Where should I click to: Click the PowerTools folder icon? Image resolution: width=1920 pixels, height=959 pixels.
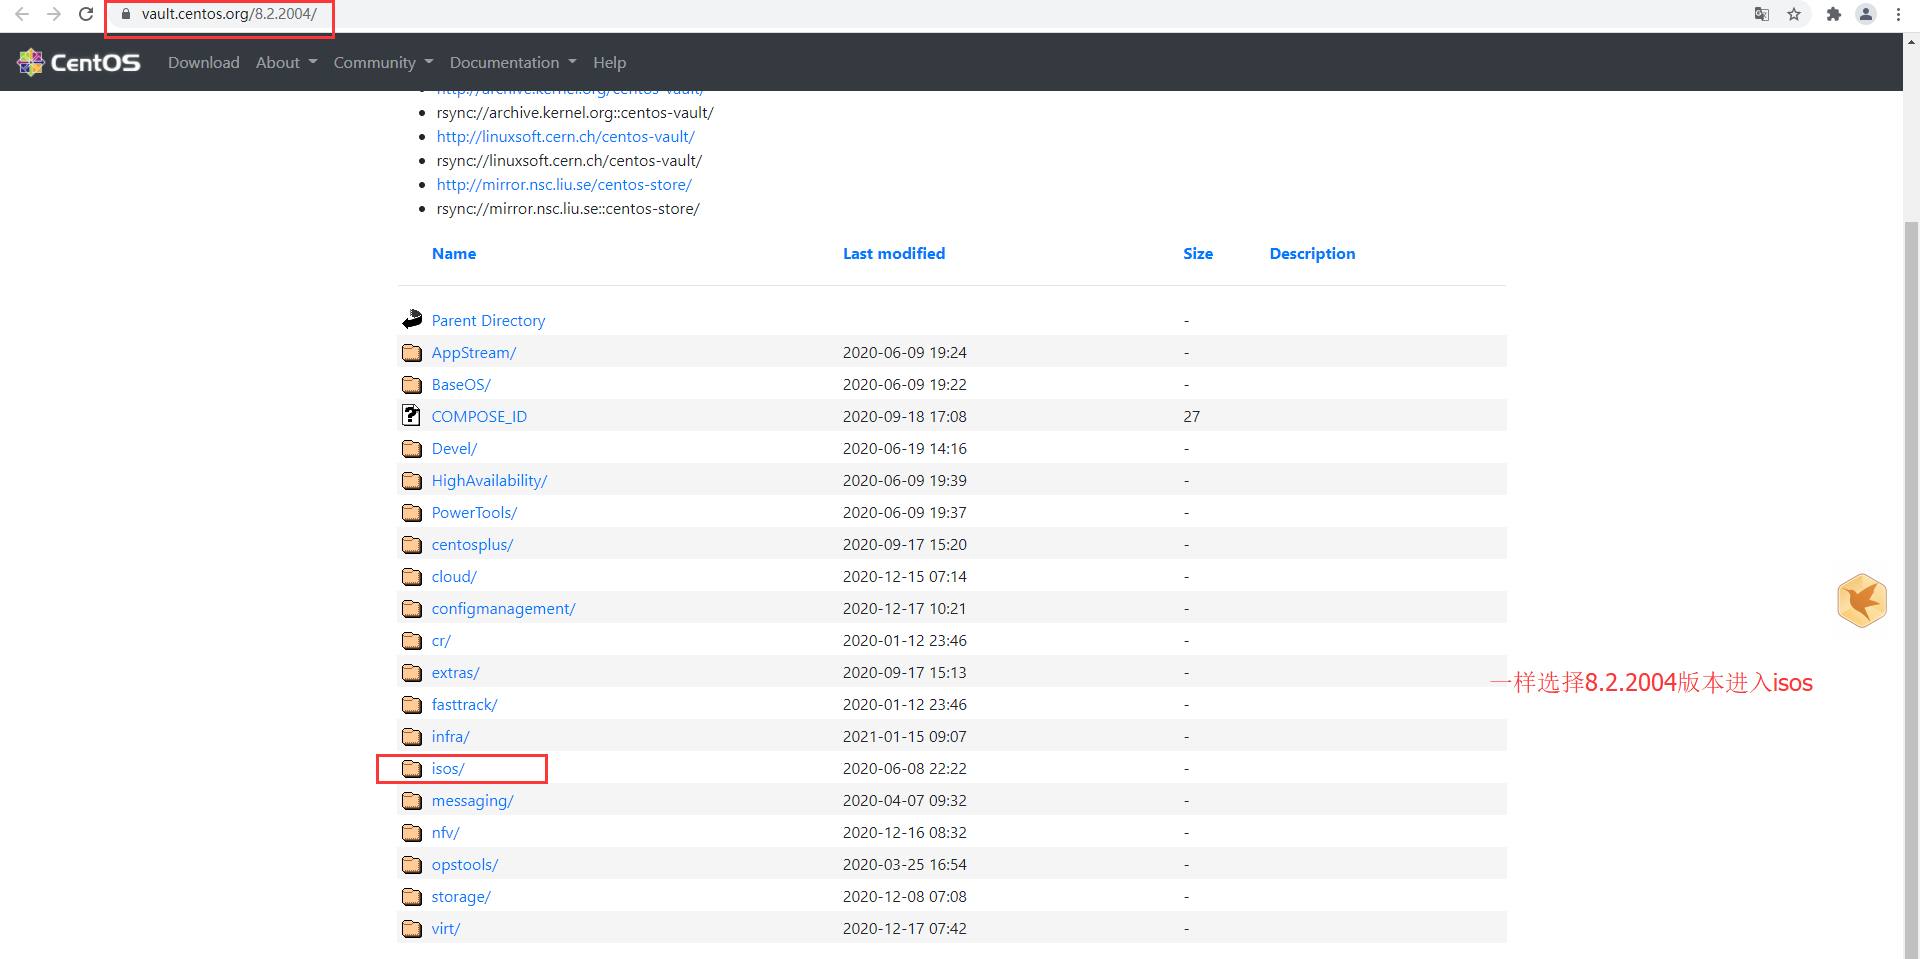tap(412, 512)
